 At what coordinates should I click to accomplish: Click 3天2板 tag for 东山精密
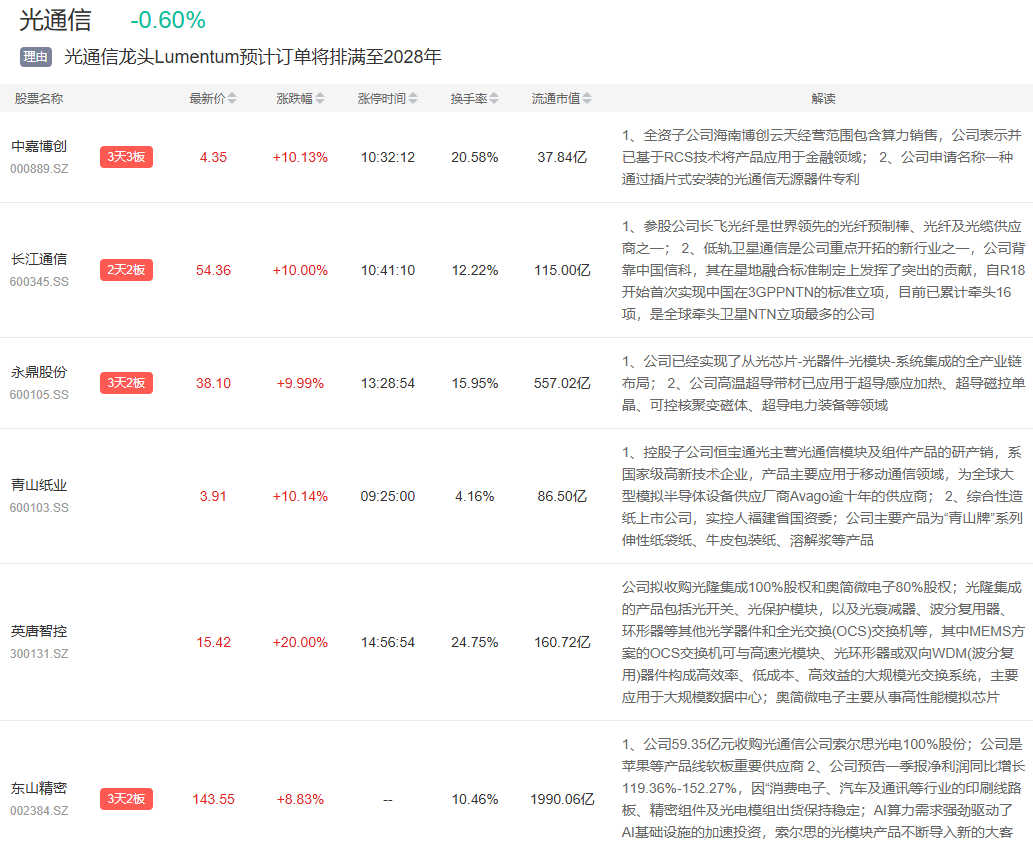click(126, 799)
